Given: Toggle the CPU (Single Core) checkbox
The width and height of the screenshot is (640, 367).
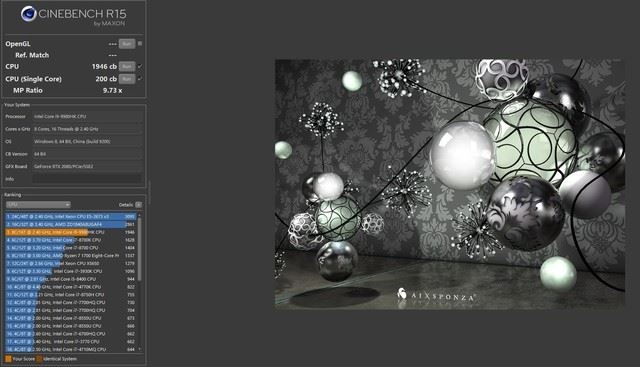Looking at the screenshot, I should point(140,78).
